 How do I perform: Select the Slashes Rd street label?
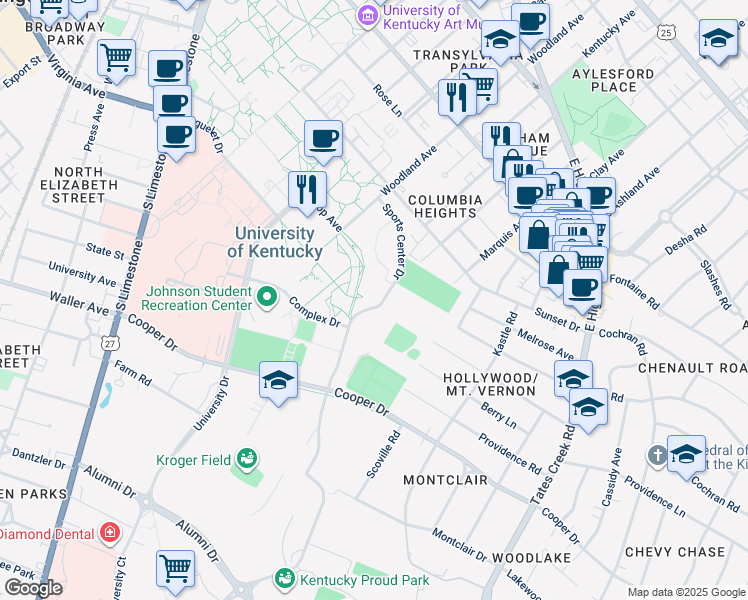click(716, 285)
